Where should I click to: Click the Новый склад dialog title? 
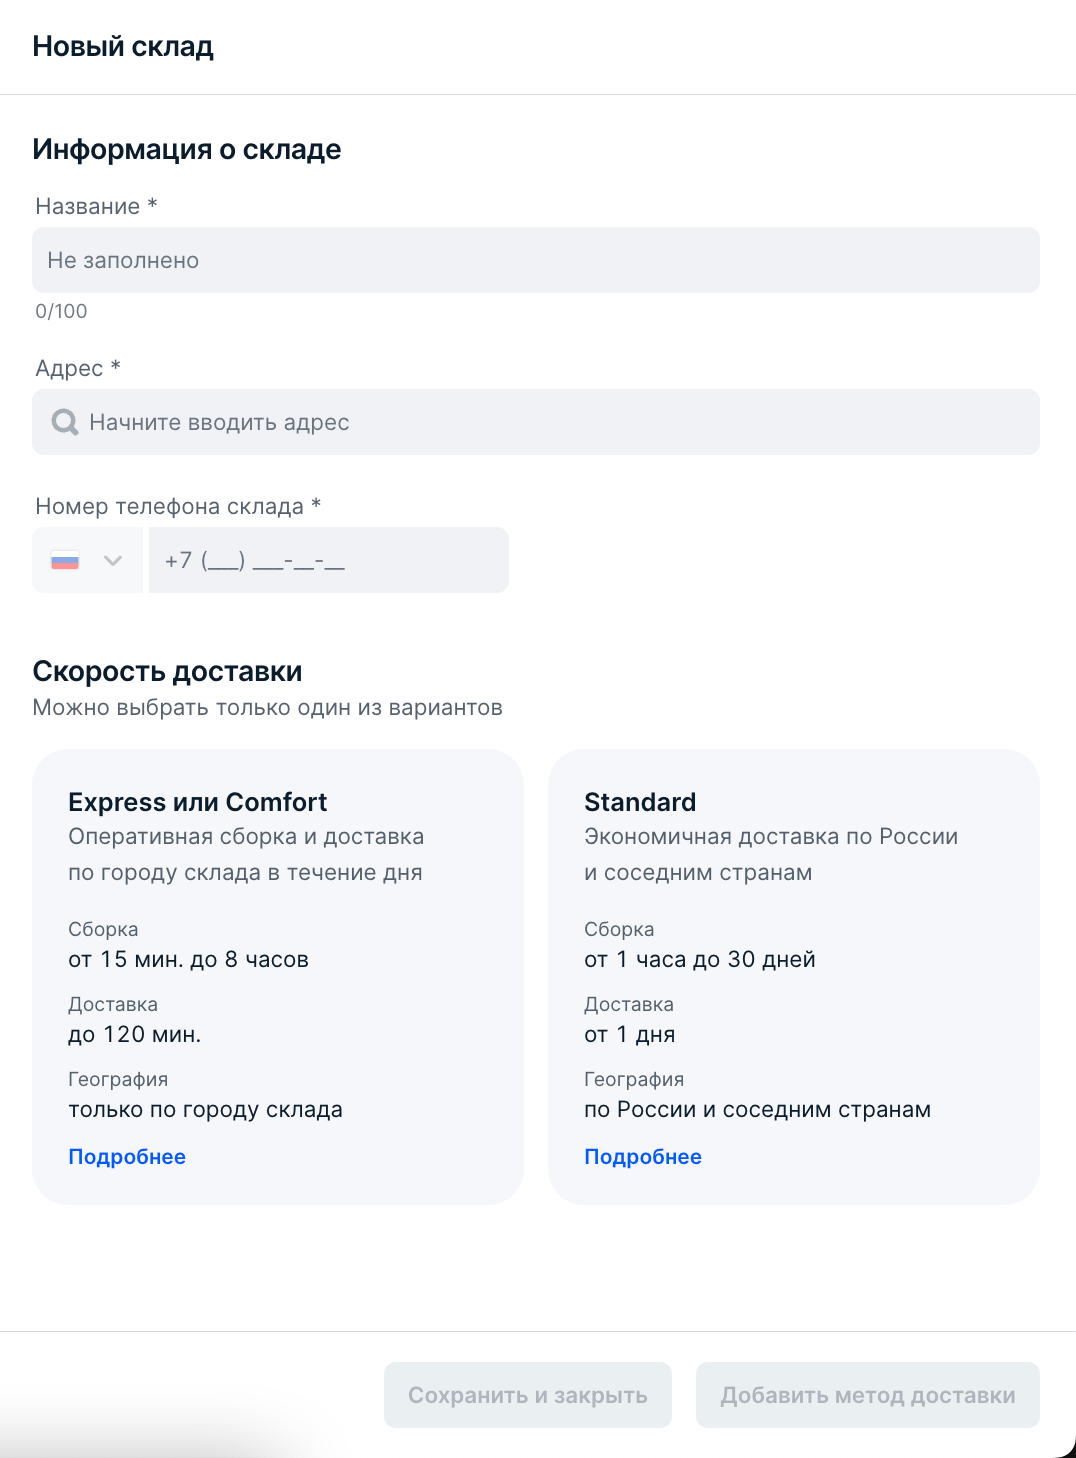123,46
